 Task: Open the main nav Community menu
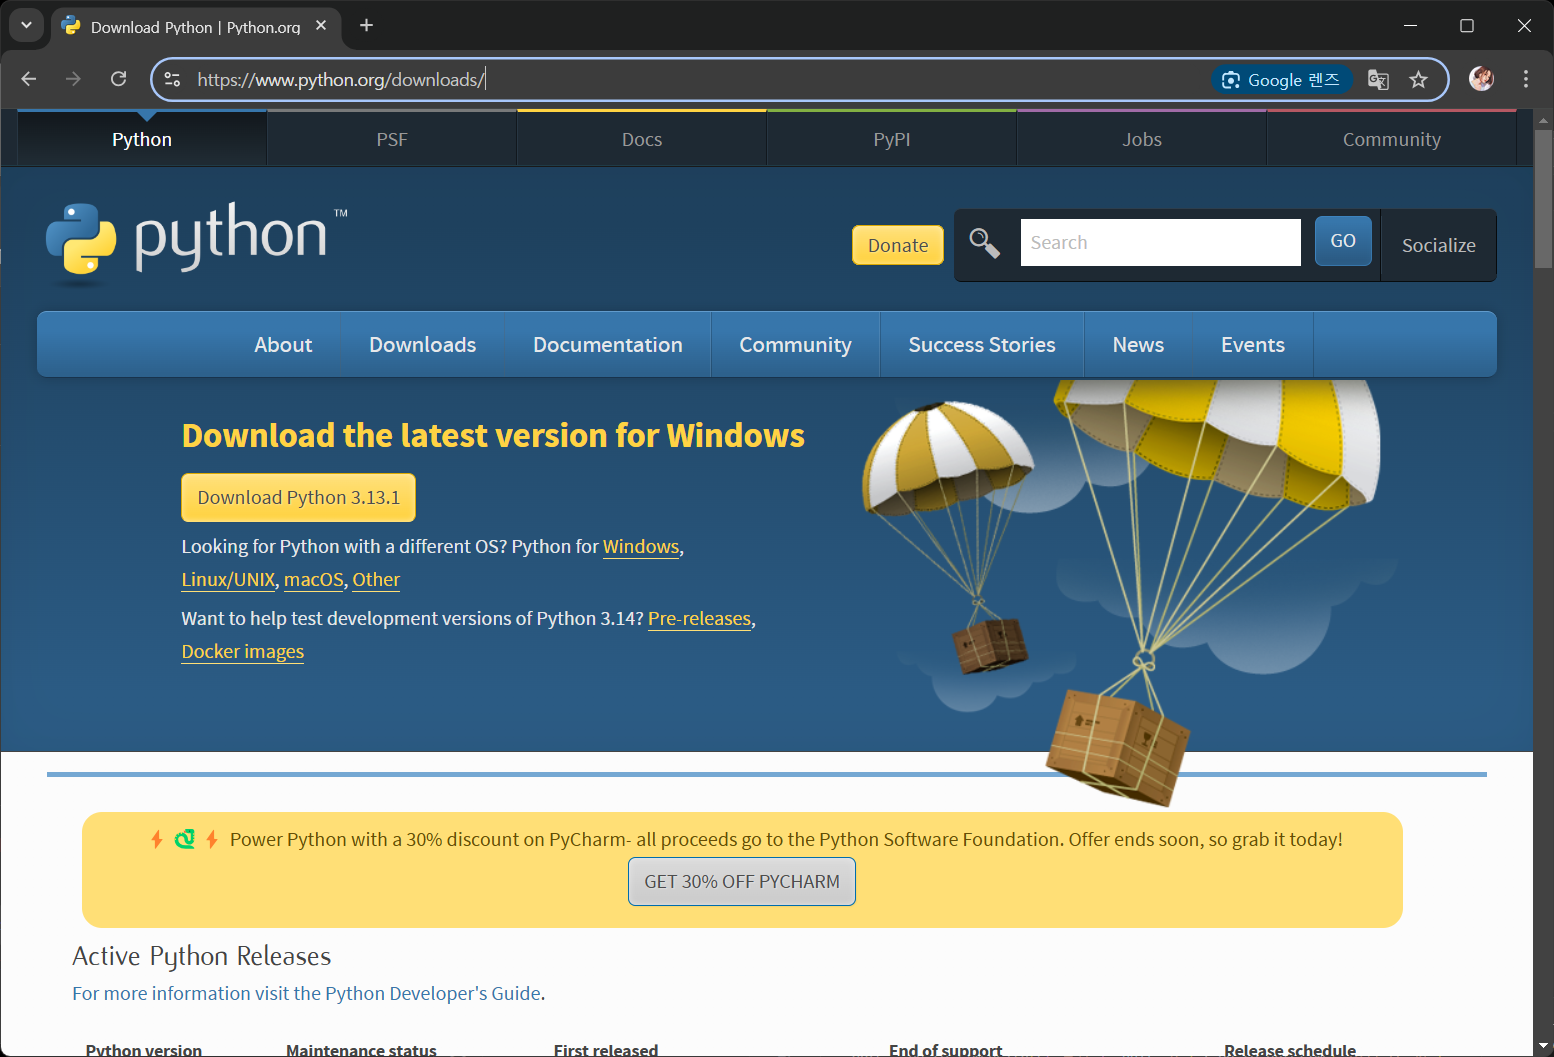[795, 345]
